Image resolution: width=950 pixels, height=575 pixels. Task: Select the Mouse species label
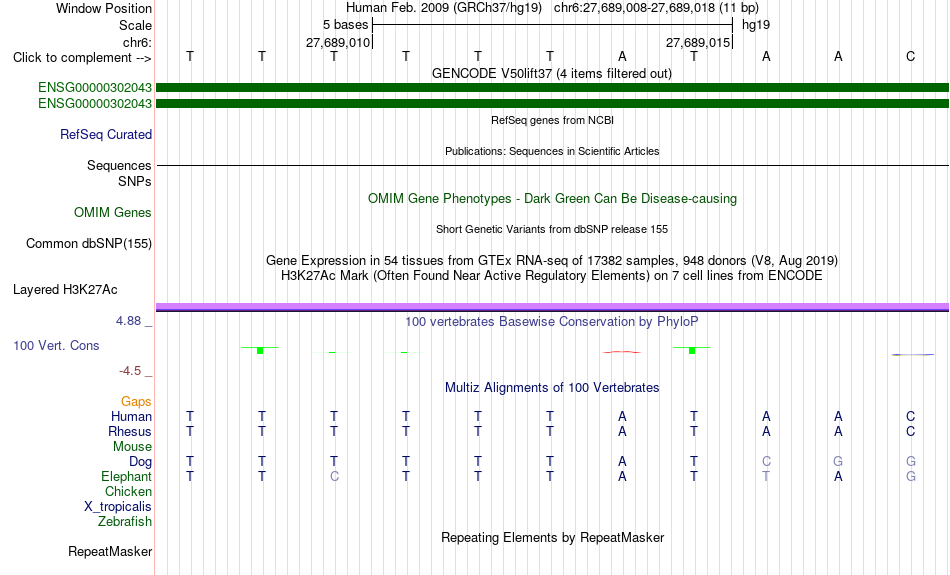click(132, 447)
